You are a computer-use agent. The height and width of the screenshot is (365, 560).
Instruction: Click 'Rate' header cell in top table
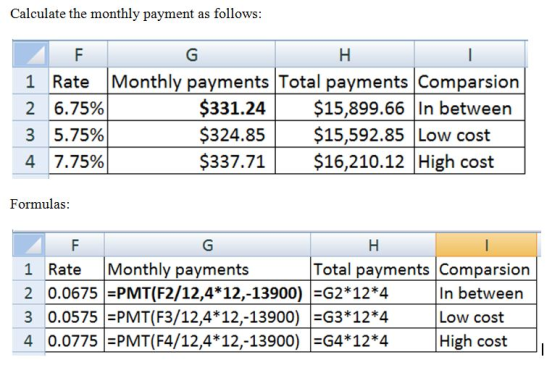[x=78, y=81]
